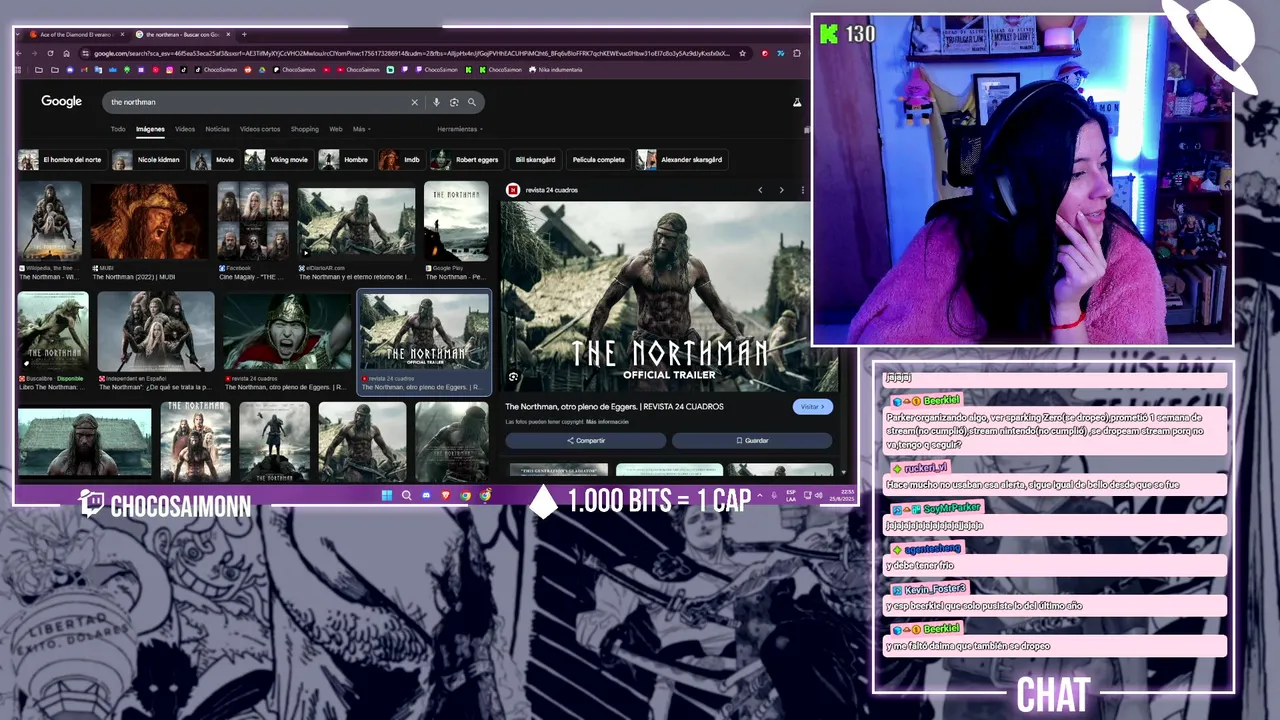Select the El hombre del norte chip
The image size is (1280, 720).
coord(62,160)
